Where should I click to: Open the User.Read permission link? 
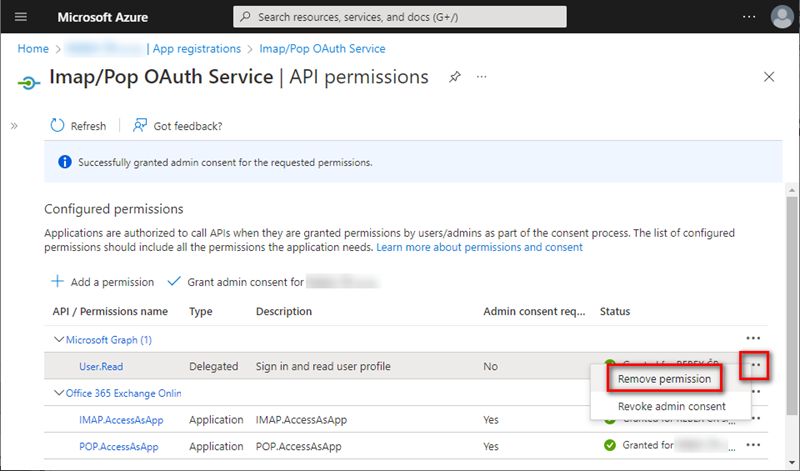click(100, 367)
